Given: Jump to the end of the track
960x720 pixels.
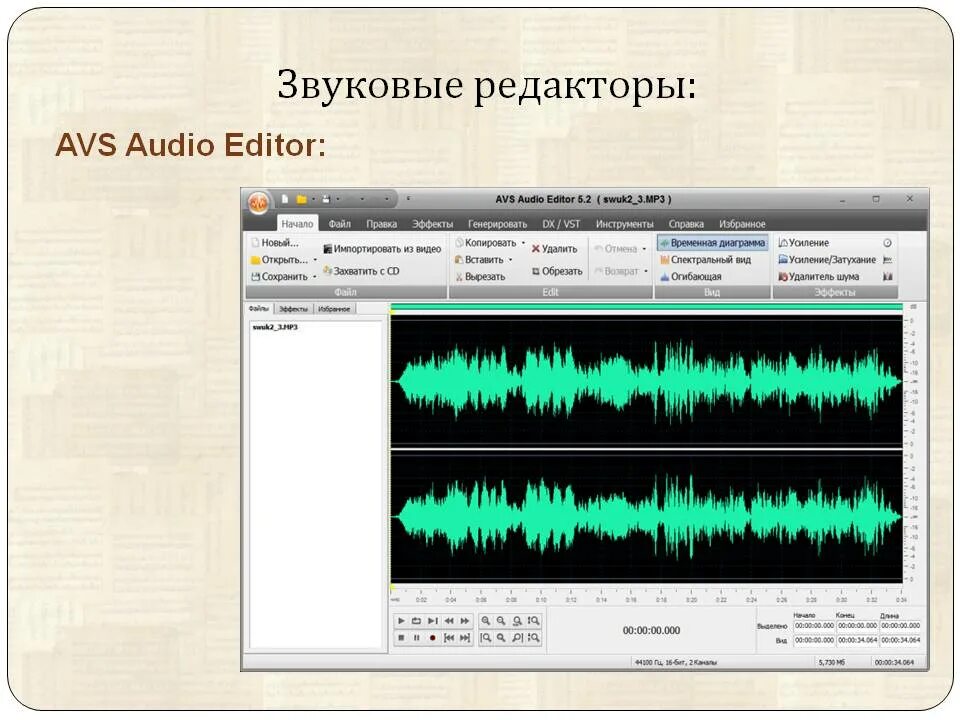Looking at the screenshot, I should click(x=465, y=638).
